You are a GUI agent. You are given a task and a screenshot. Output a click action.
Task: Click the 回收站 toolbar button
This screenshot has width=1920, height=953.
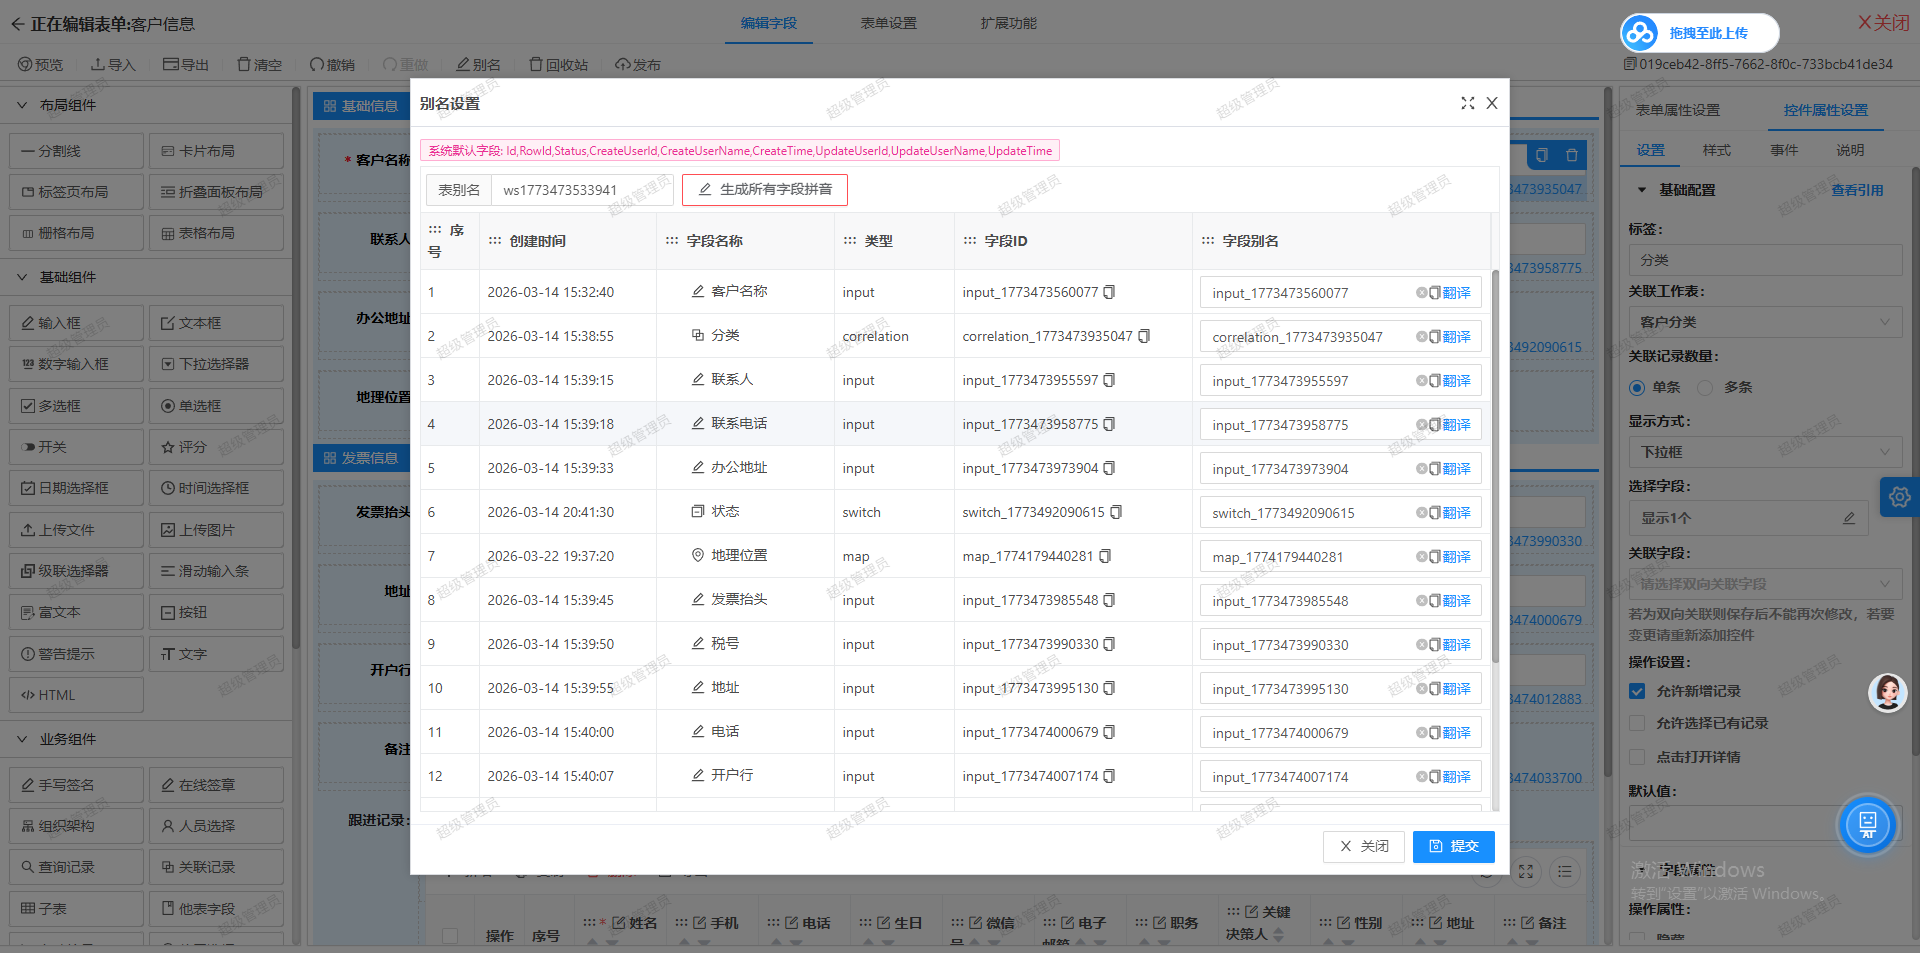click(559, 65)
